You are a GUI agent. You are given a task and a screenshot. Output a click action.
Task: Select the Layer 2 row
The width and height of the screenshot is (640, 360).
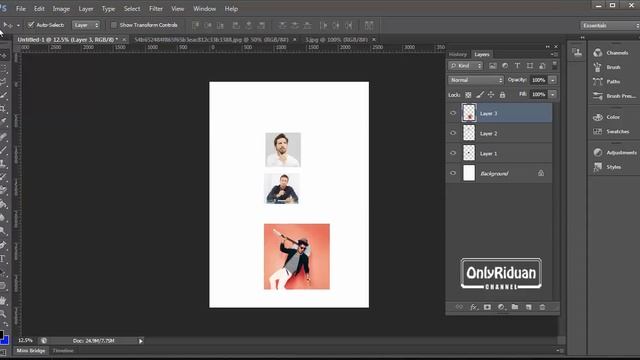point(500,133)
